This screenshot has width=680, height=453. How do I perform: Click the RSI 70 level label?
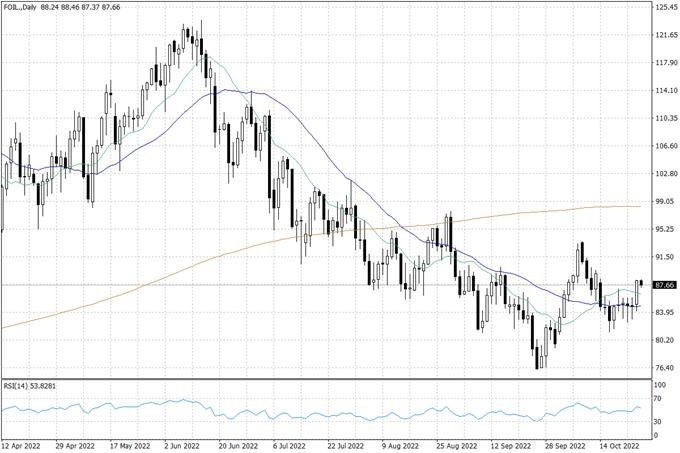[x=660, y=399]
